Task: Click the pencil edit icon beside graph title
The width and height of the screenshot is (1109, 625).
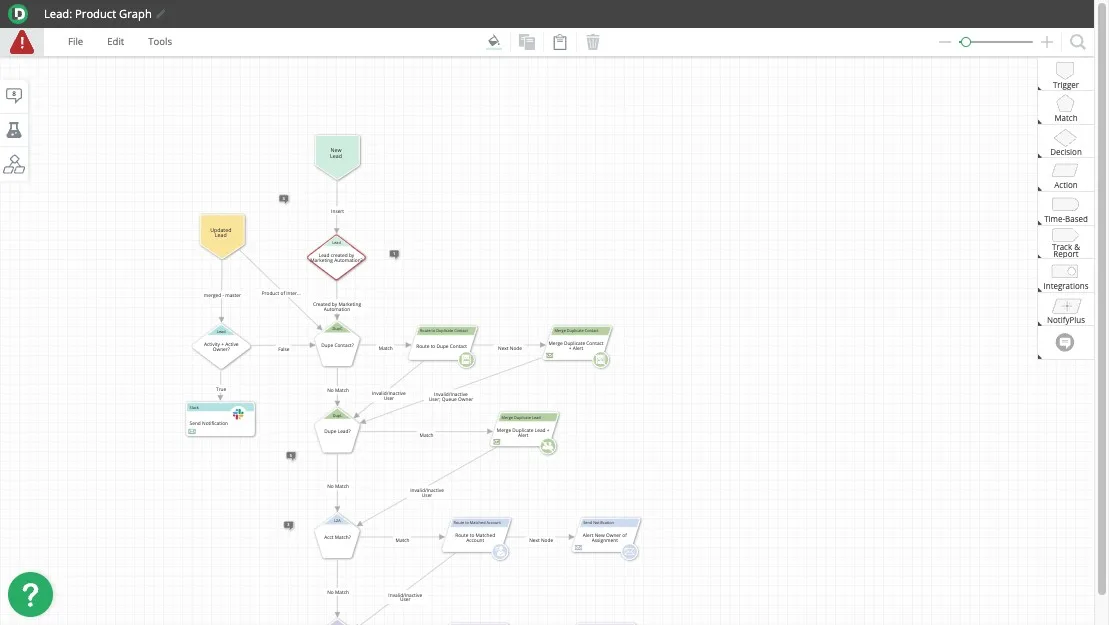Action: click(x=161, y=14)
